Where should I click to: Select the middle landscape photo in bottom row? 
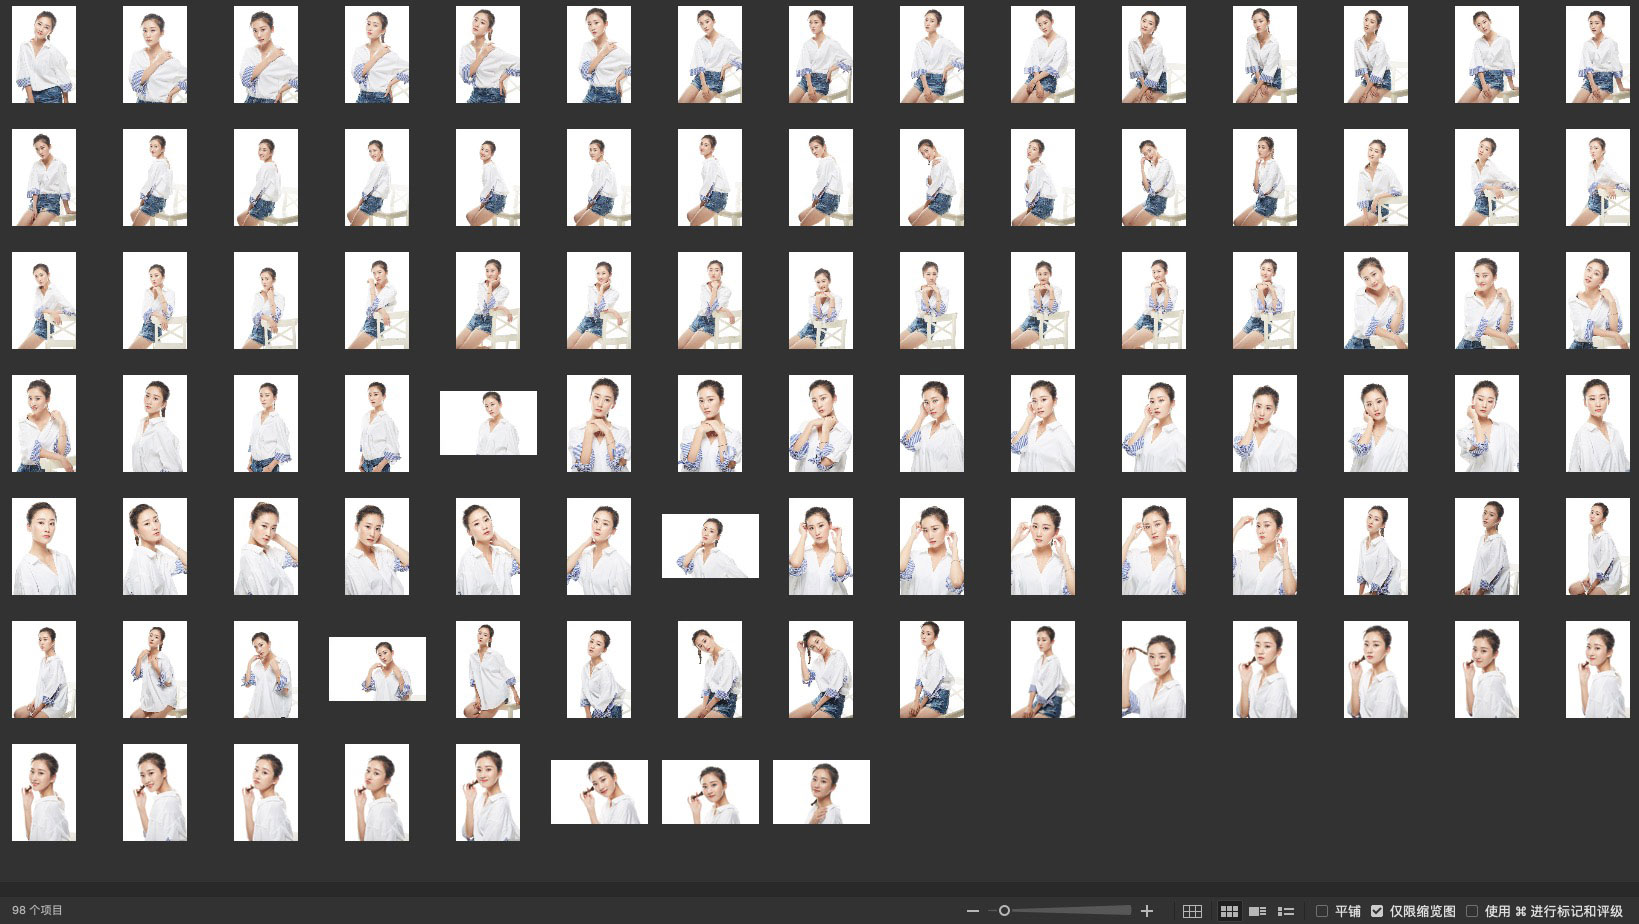[x=710, y=792]
